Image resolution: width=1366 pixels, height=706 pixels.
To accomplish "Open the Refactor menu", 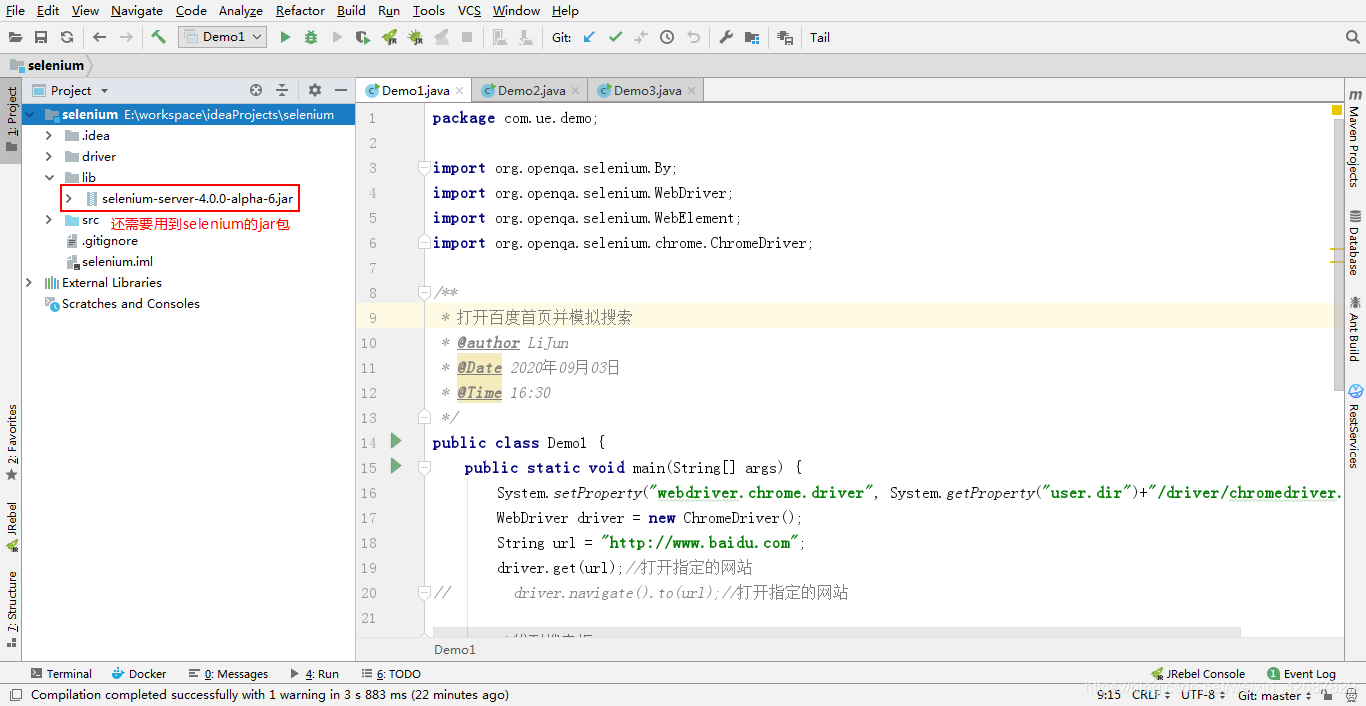I will pos(300,11).
